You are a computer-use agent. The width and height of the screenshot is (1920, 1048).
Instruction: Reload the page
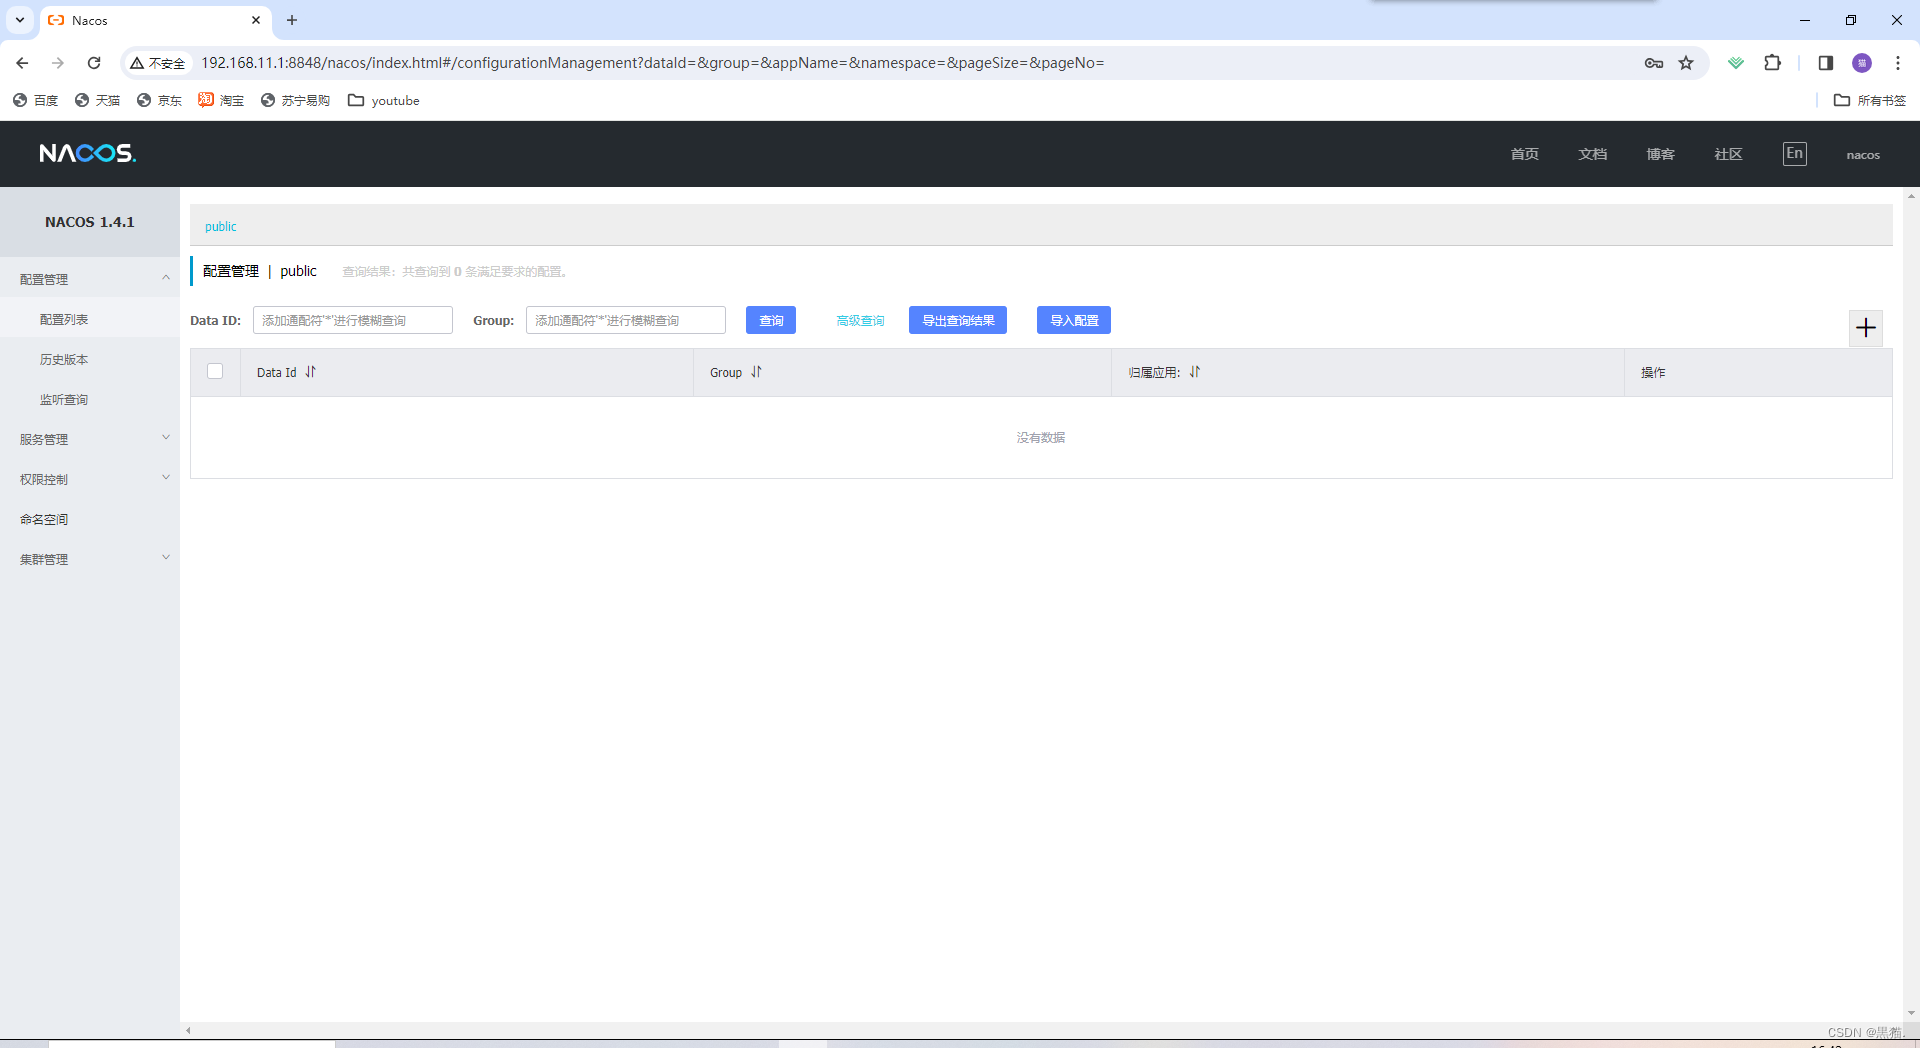click(x=94, y=63)
